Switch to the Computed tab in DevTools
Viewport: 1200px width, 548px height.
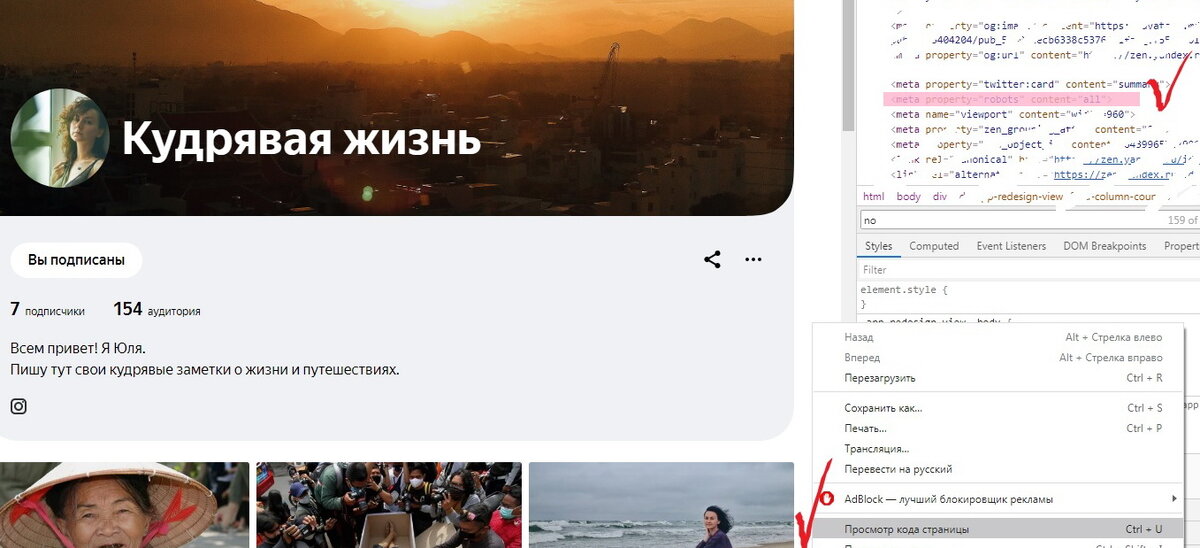click(934, 246)
